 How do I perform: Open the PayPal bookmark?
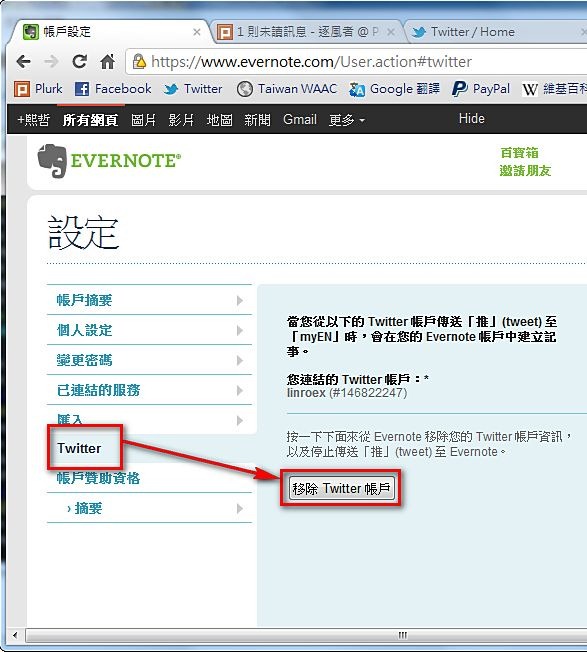[481, 89]
